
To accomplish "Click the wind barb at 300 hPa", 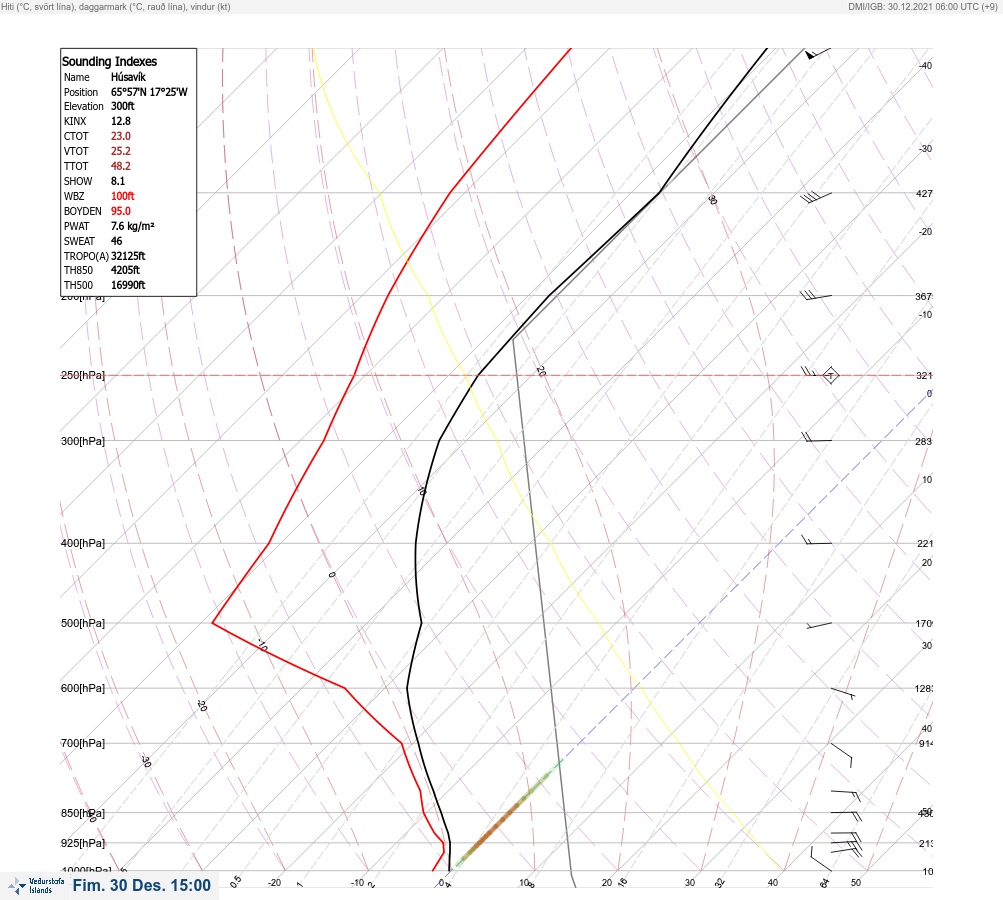I will click(817, 439).
